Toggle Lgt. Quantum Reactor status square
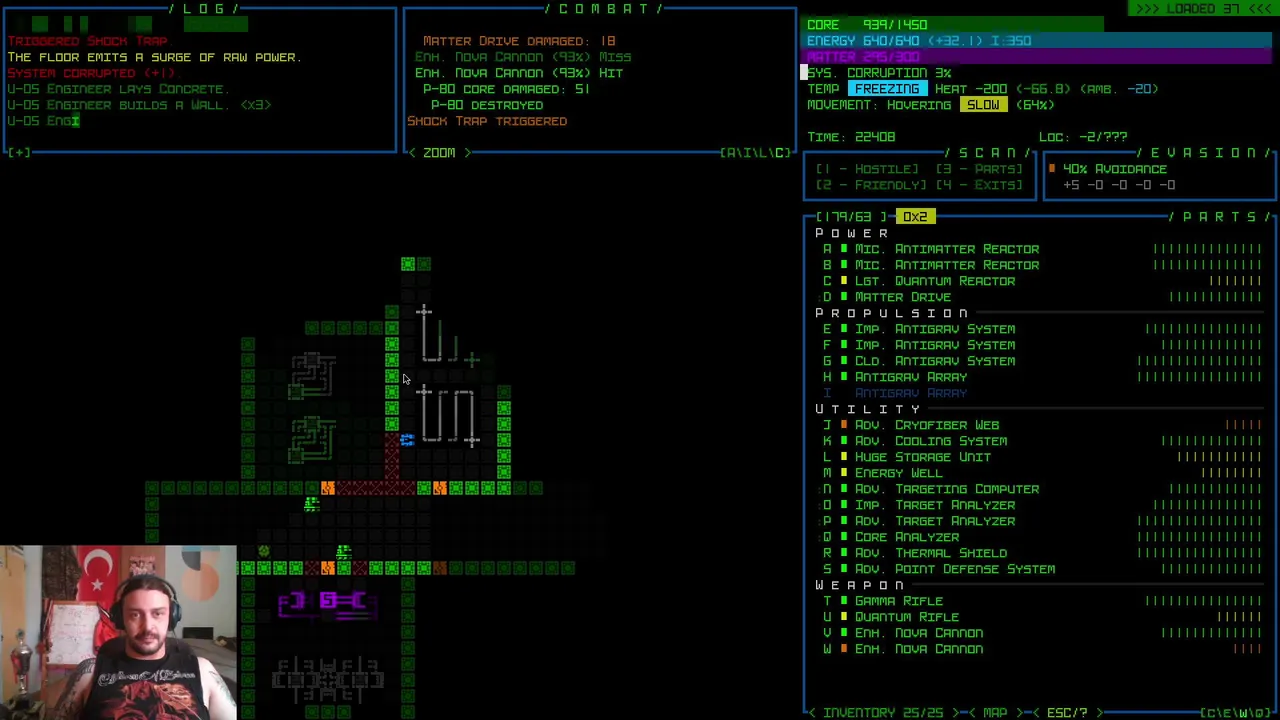Viewport: 1280px width, 720px height. [844, 281]
